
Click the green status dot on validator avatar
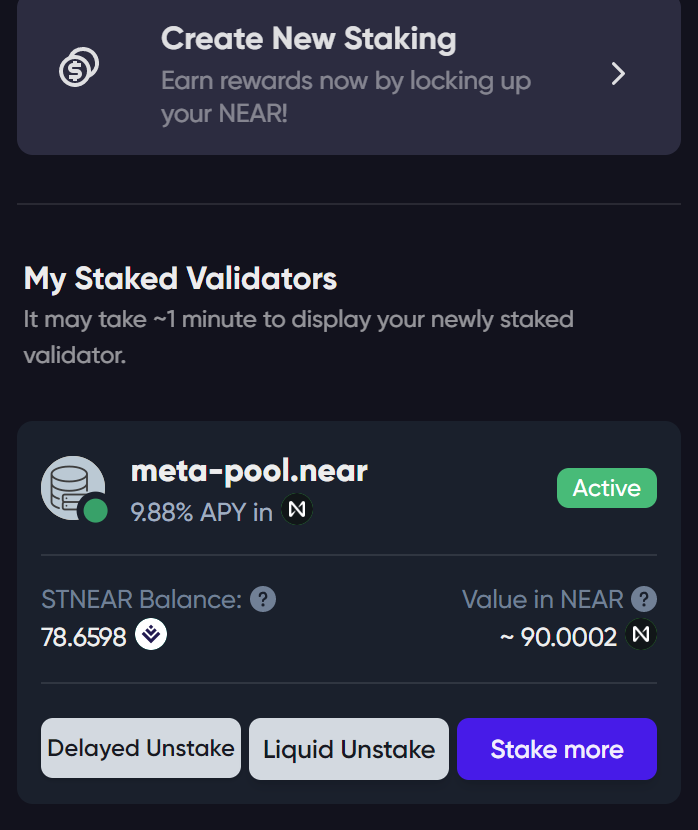[96, 511]
